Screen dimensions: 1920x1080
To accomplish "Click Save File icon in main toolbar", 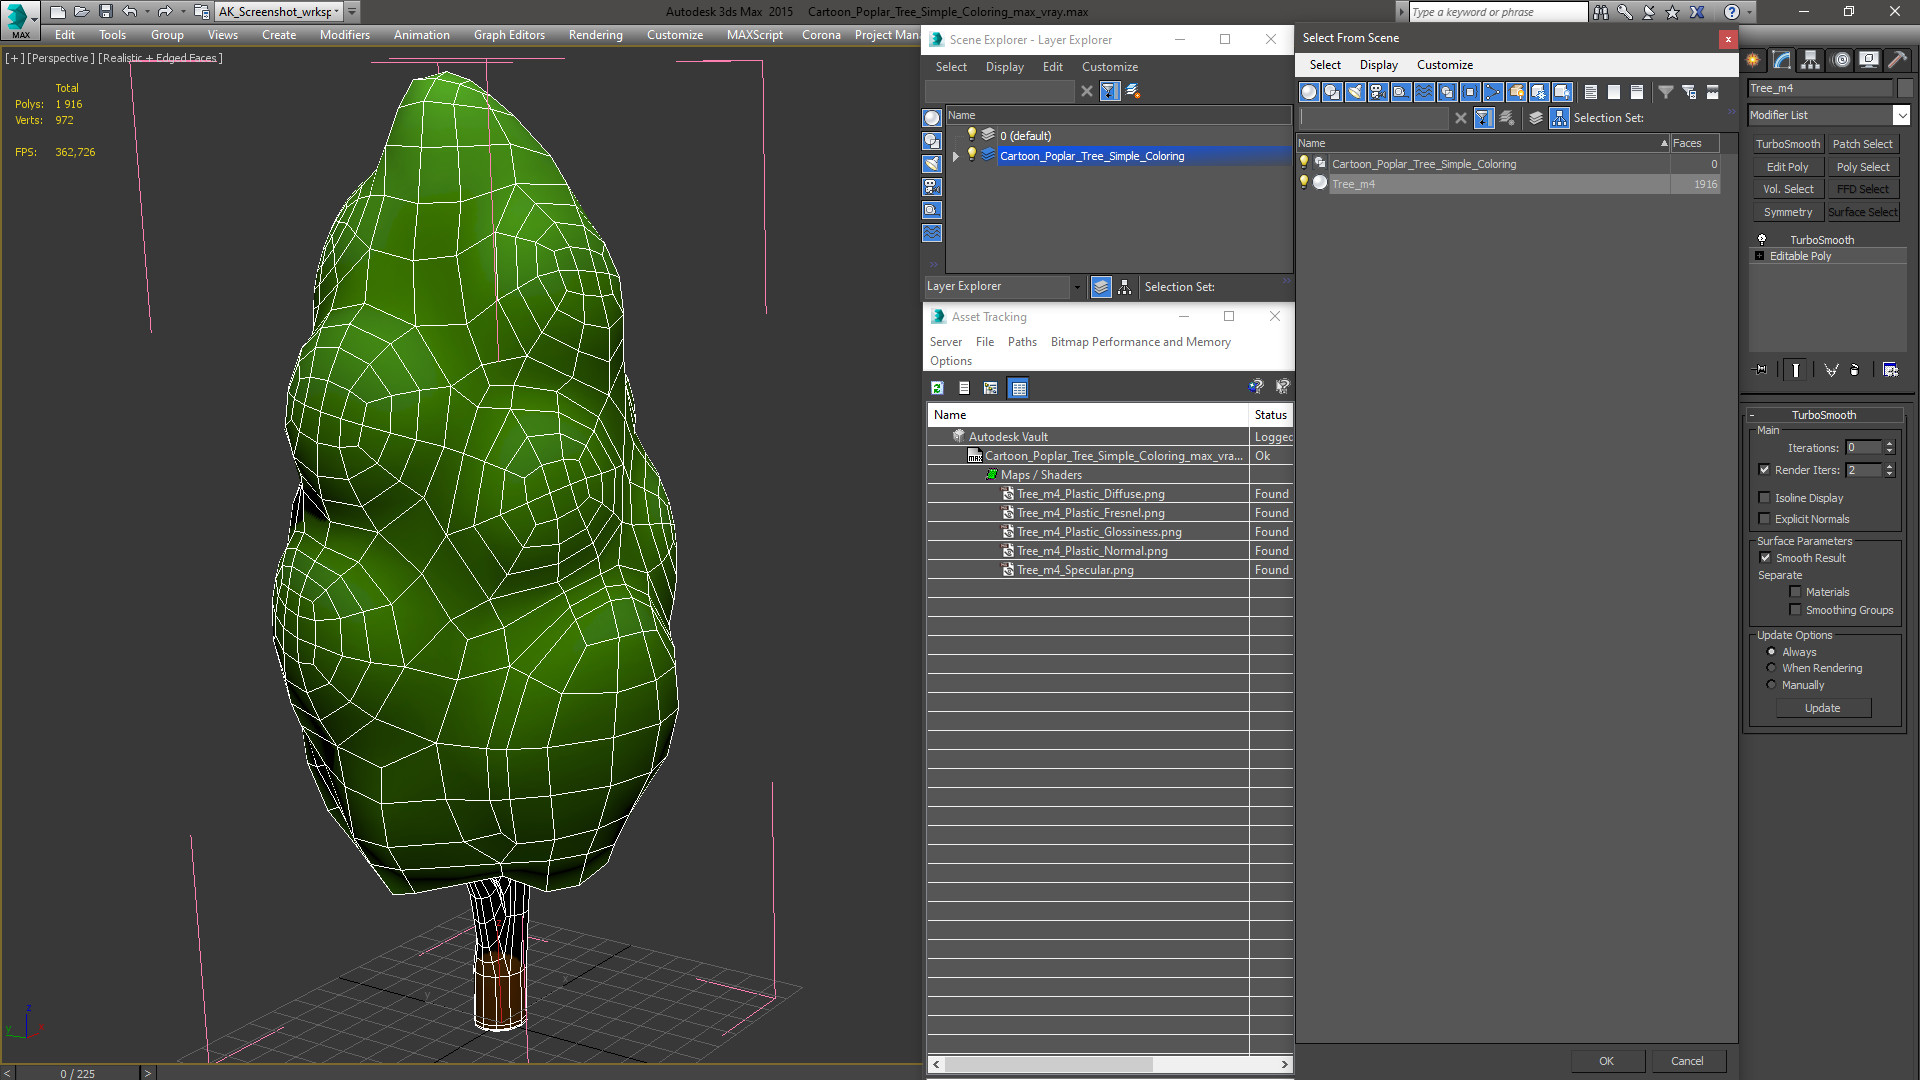I will (105, 12).
